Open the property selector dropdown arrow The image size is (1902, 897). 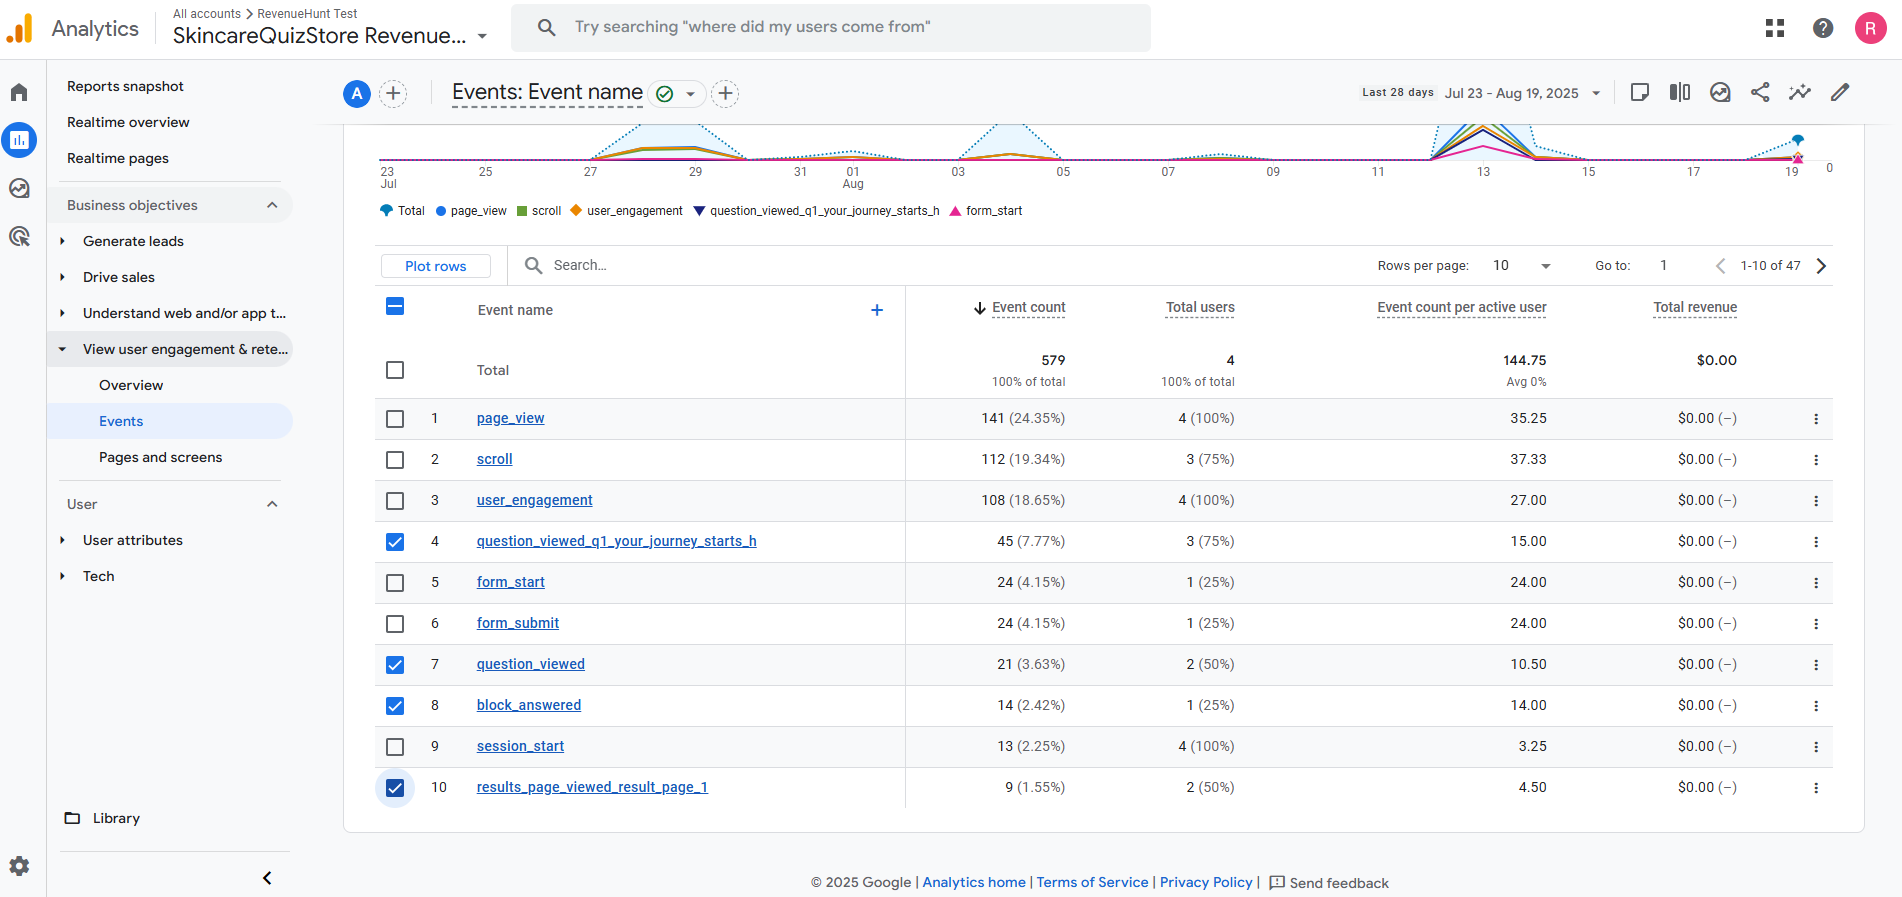(482, 36)
